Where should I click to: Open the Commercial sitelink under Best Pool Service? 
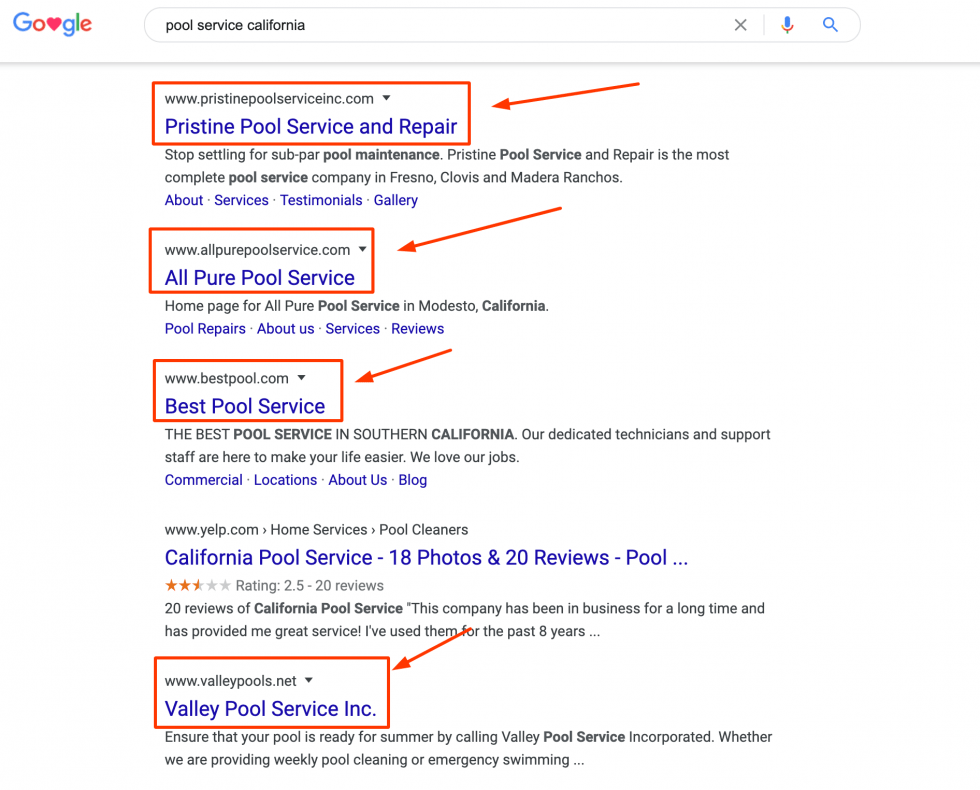pyautogui.click(x=203, y=480)
